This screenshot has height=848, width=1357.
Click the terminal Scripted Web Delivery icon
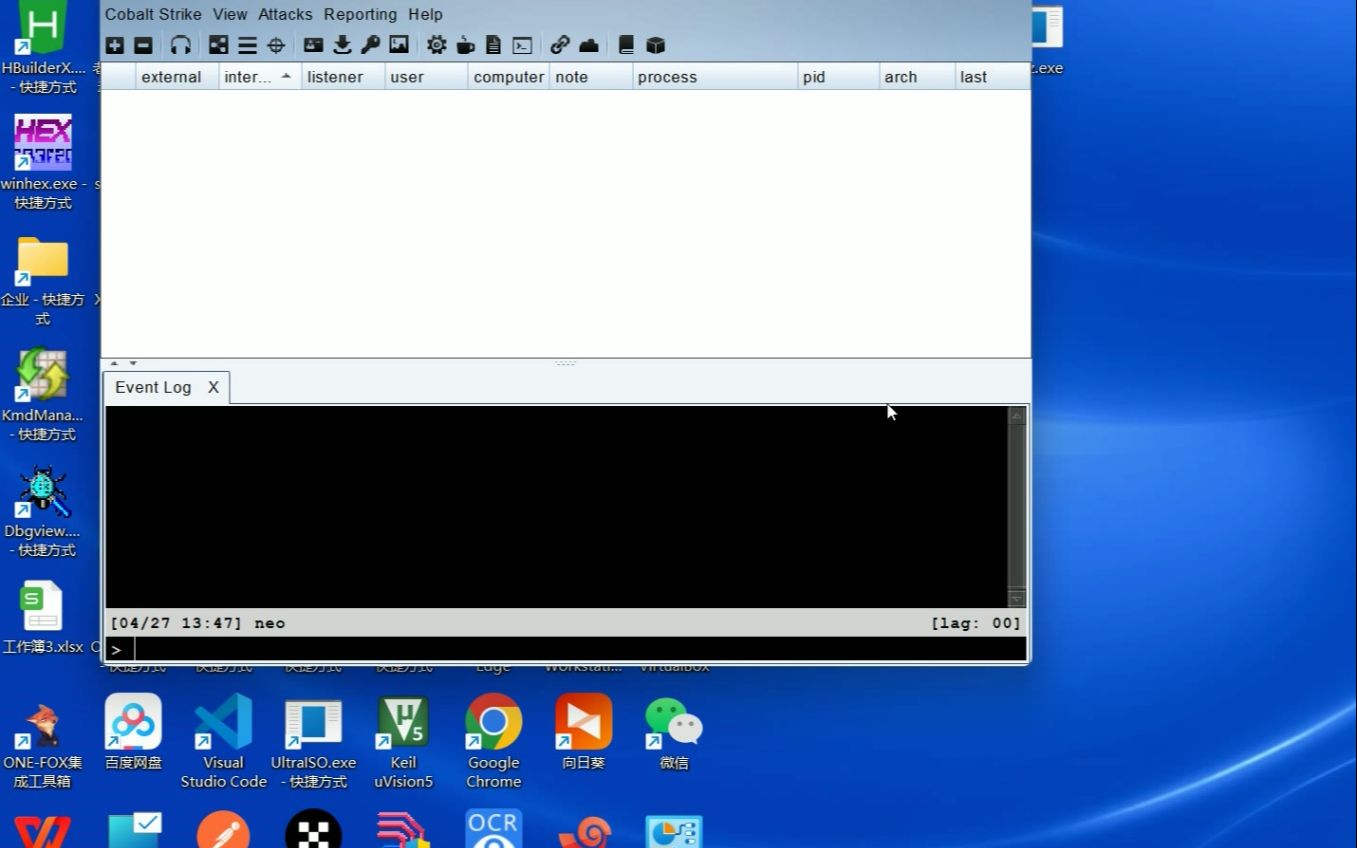point(522,45)
